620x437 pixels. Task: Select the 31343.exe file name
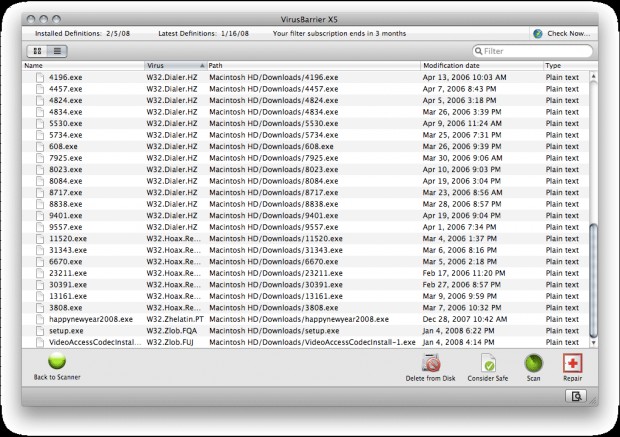click(x=68, y=250)
